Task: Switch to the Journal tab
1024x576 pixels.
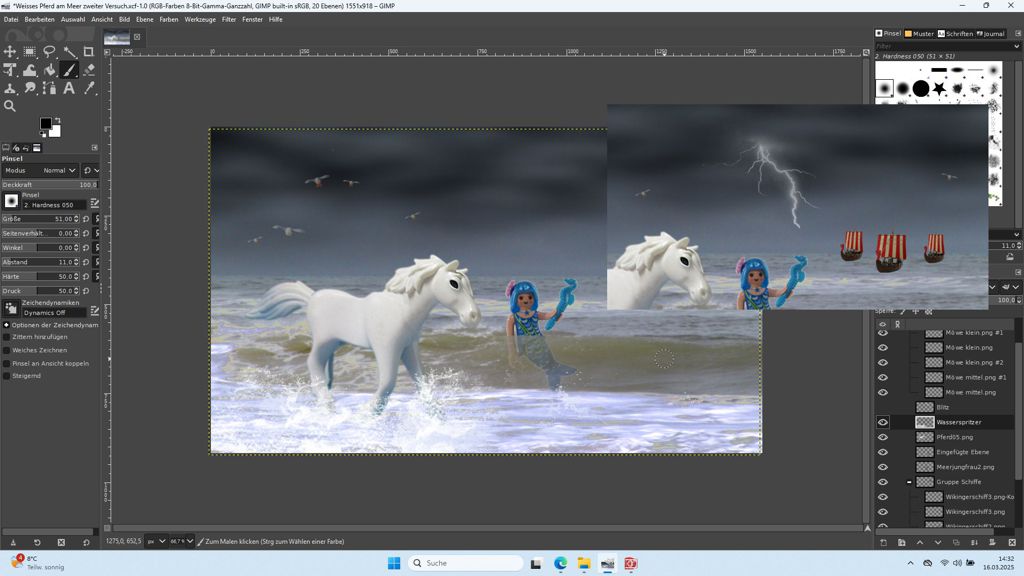Action: [990, 33]
